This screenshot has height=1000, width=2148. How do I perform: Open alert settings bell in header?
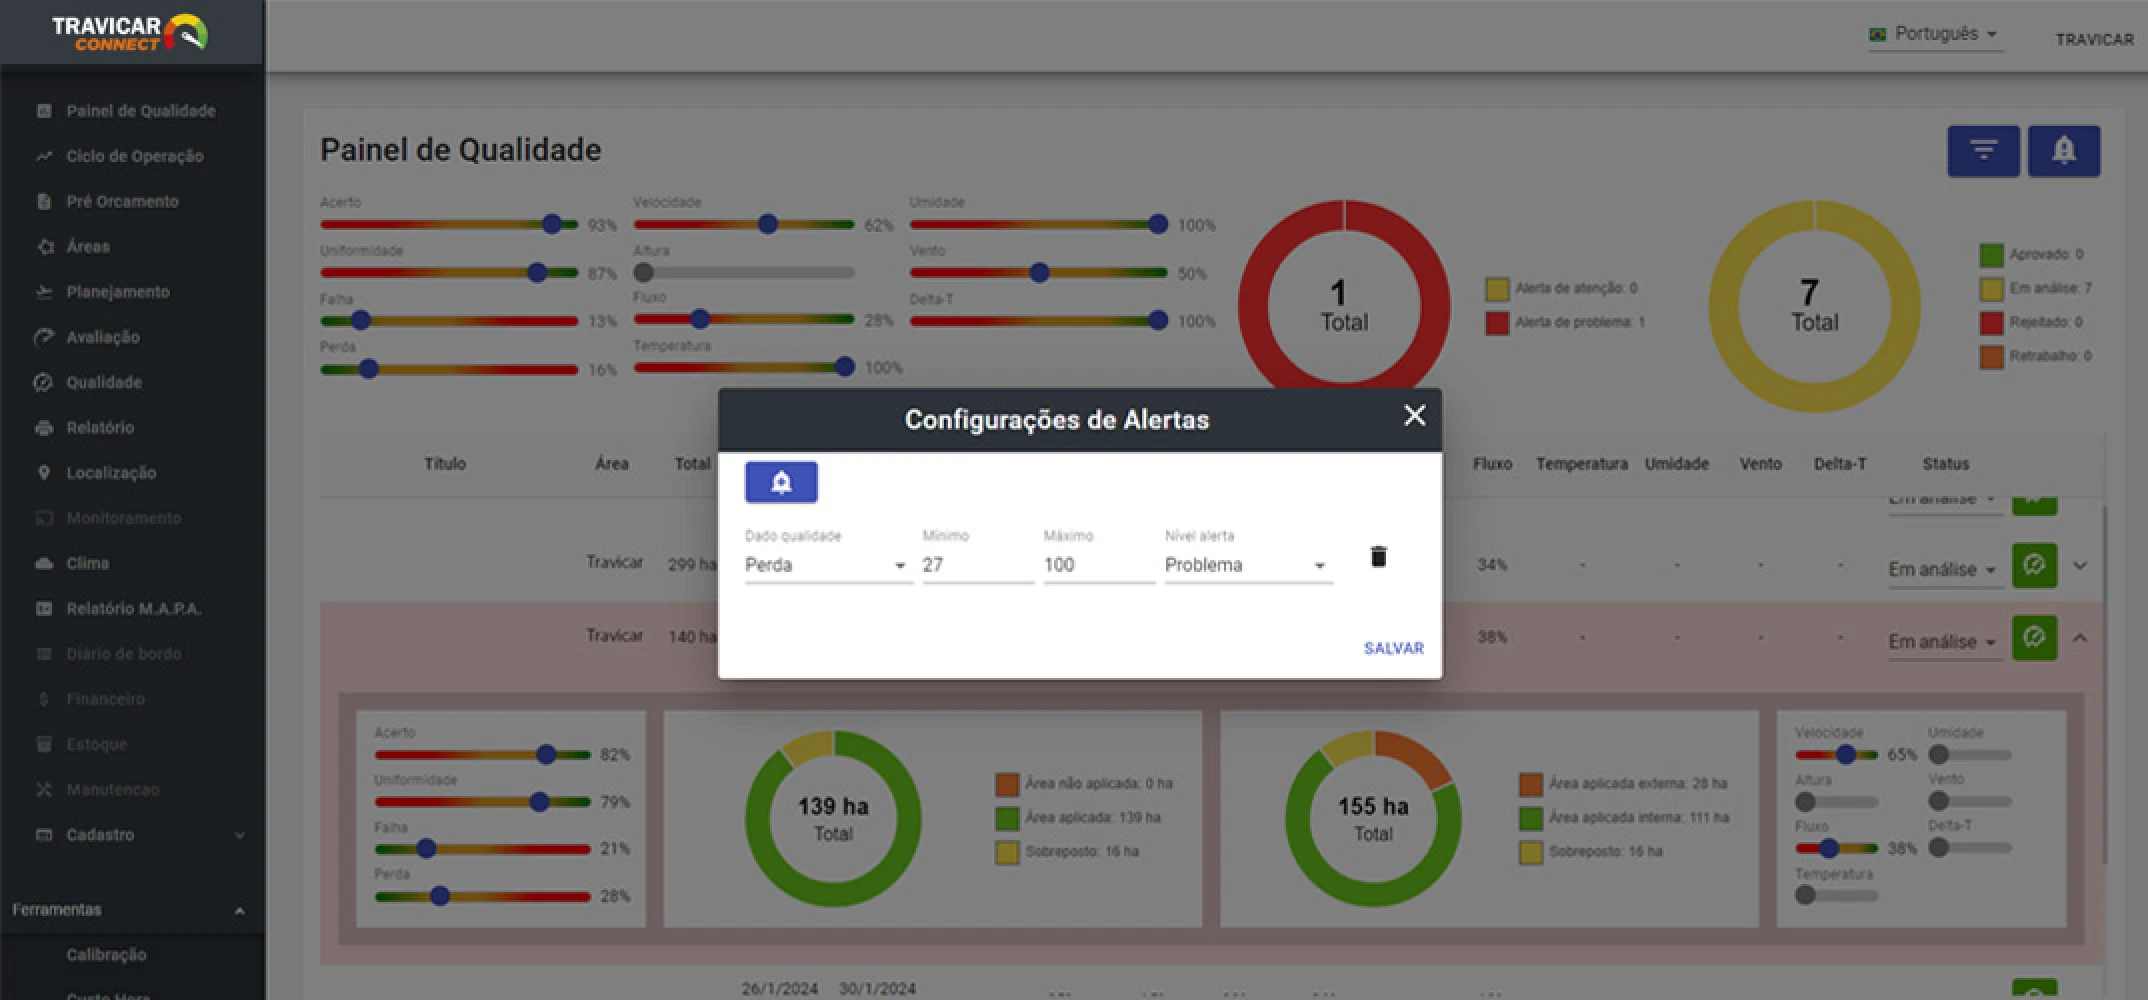[x=2063, y=151]
